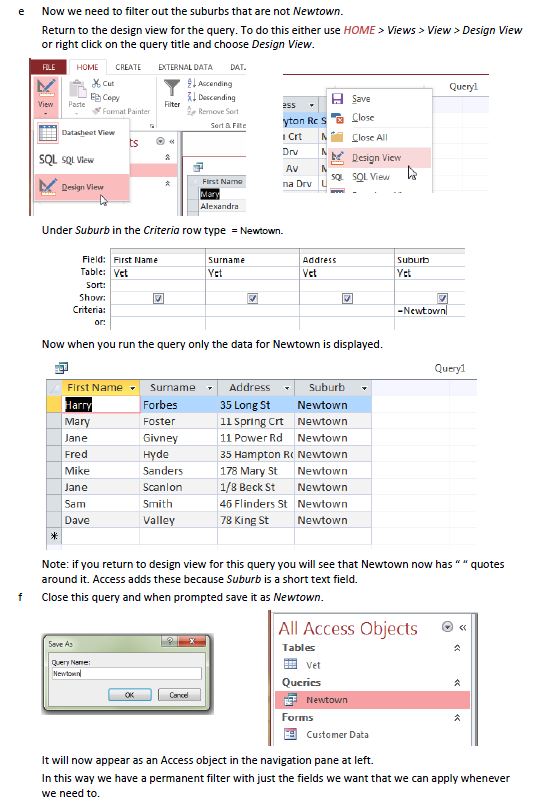Open the Vet table
This screenshot has width=535, height=806.
coord(373,665)
